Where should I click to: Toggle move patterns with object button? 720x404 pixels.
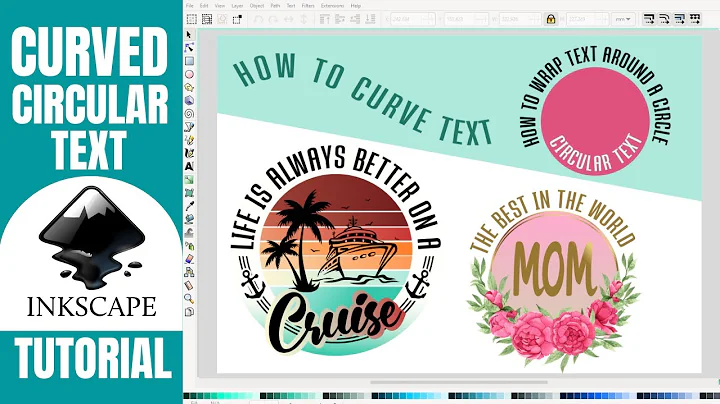(695, 19)
